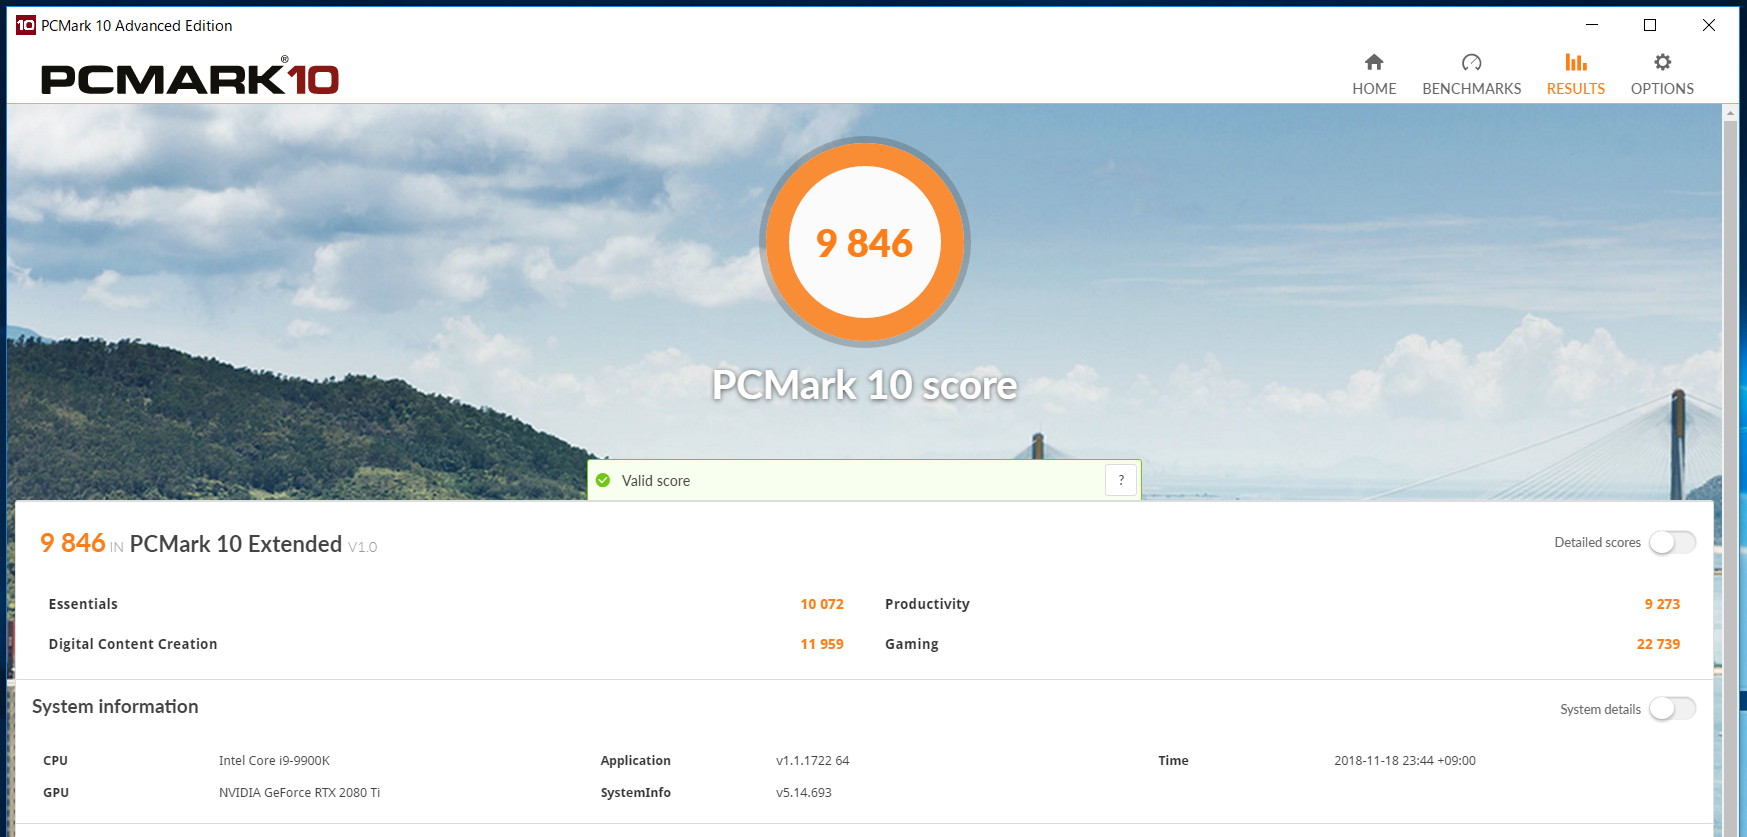Image resolution: width=1747 pixels, height=837 pixels.
Task: Click the question mark help button
Action: (x=1121, y=480)
